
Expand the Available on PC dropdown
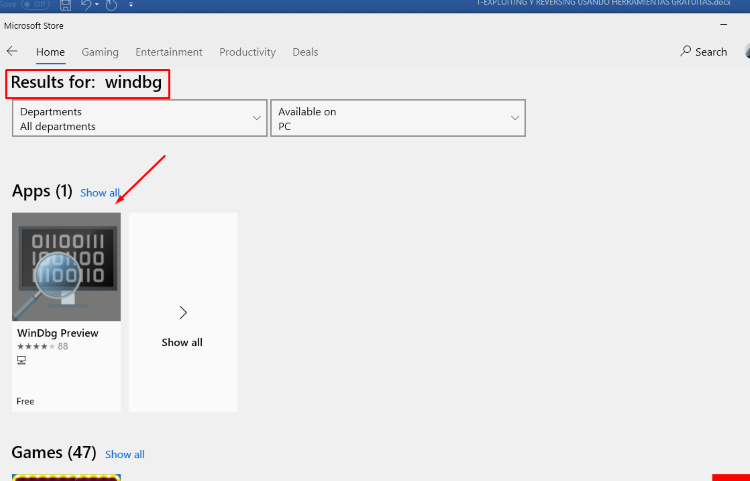pyautogui.click(x=398, y=118)
